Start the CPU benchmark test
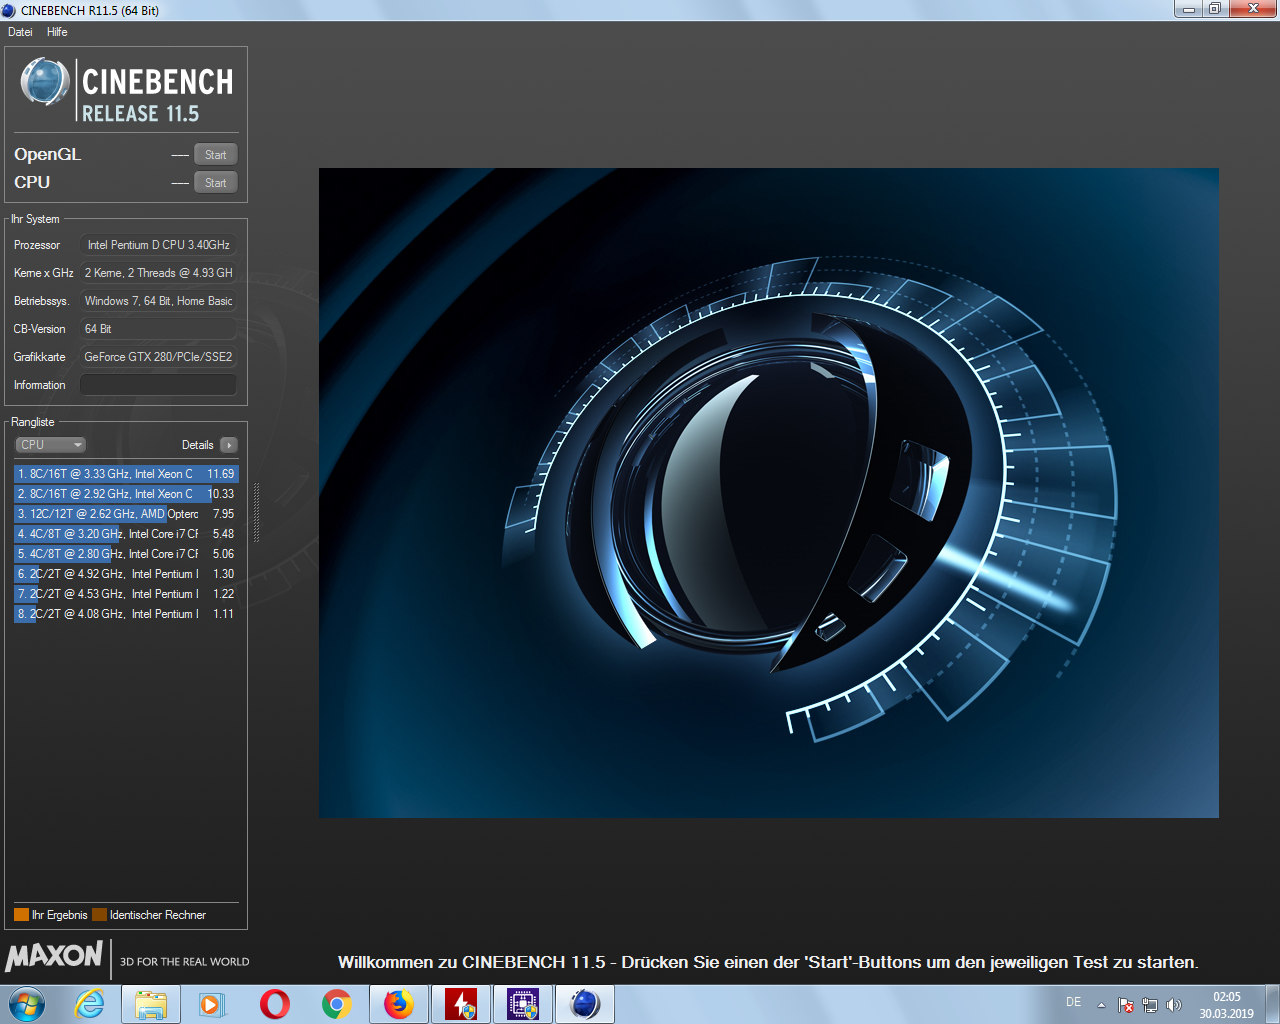Viewport: 1280px width, 1024px height. point(215,182)
